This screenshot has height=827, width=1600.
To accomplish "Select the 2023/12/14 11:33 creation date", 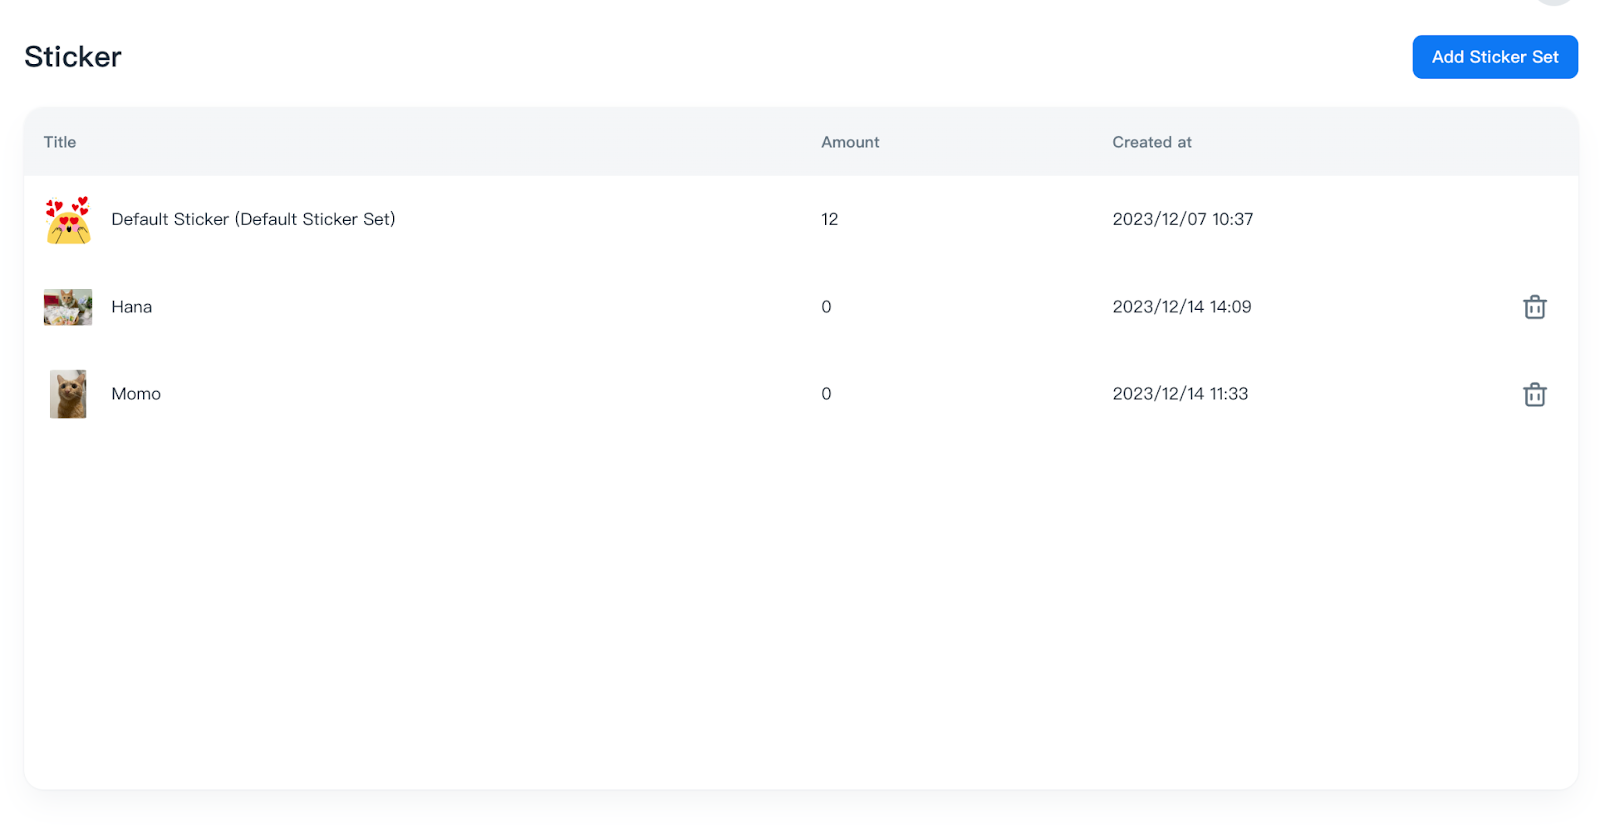I will pos(1180,394).
